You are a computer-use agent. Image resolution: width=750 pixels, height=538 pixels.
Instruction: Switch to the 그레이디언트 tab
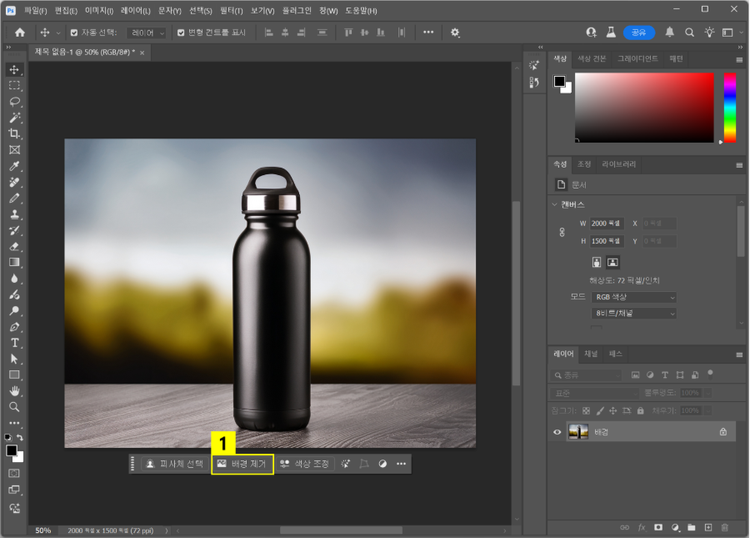(x=637, y=59)
